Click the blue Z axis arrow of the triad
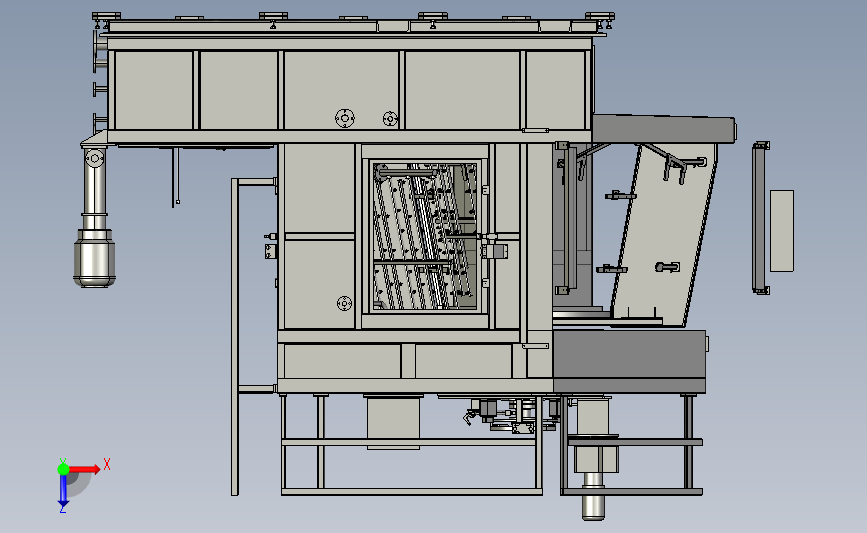This screenshot has width=867, height=533. 63,491
